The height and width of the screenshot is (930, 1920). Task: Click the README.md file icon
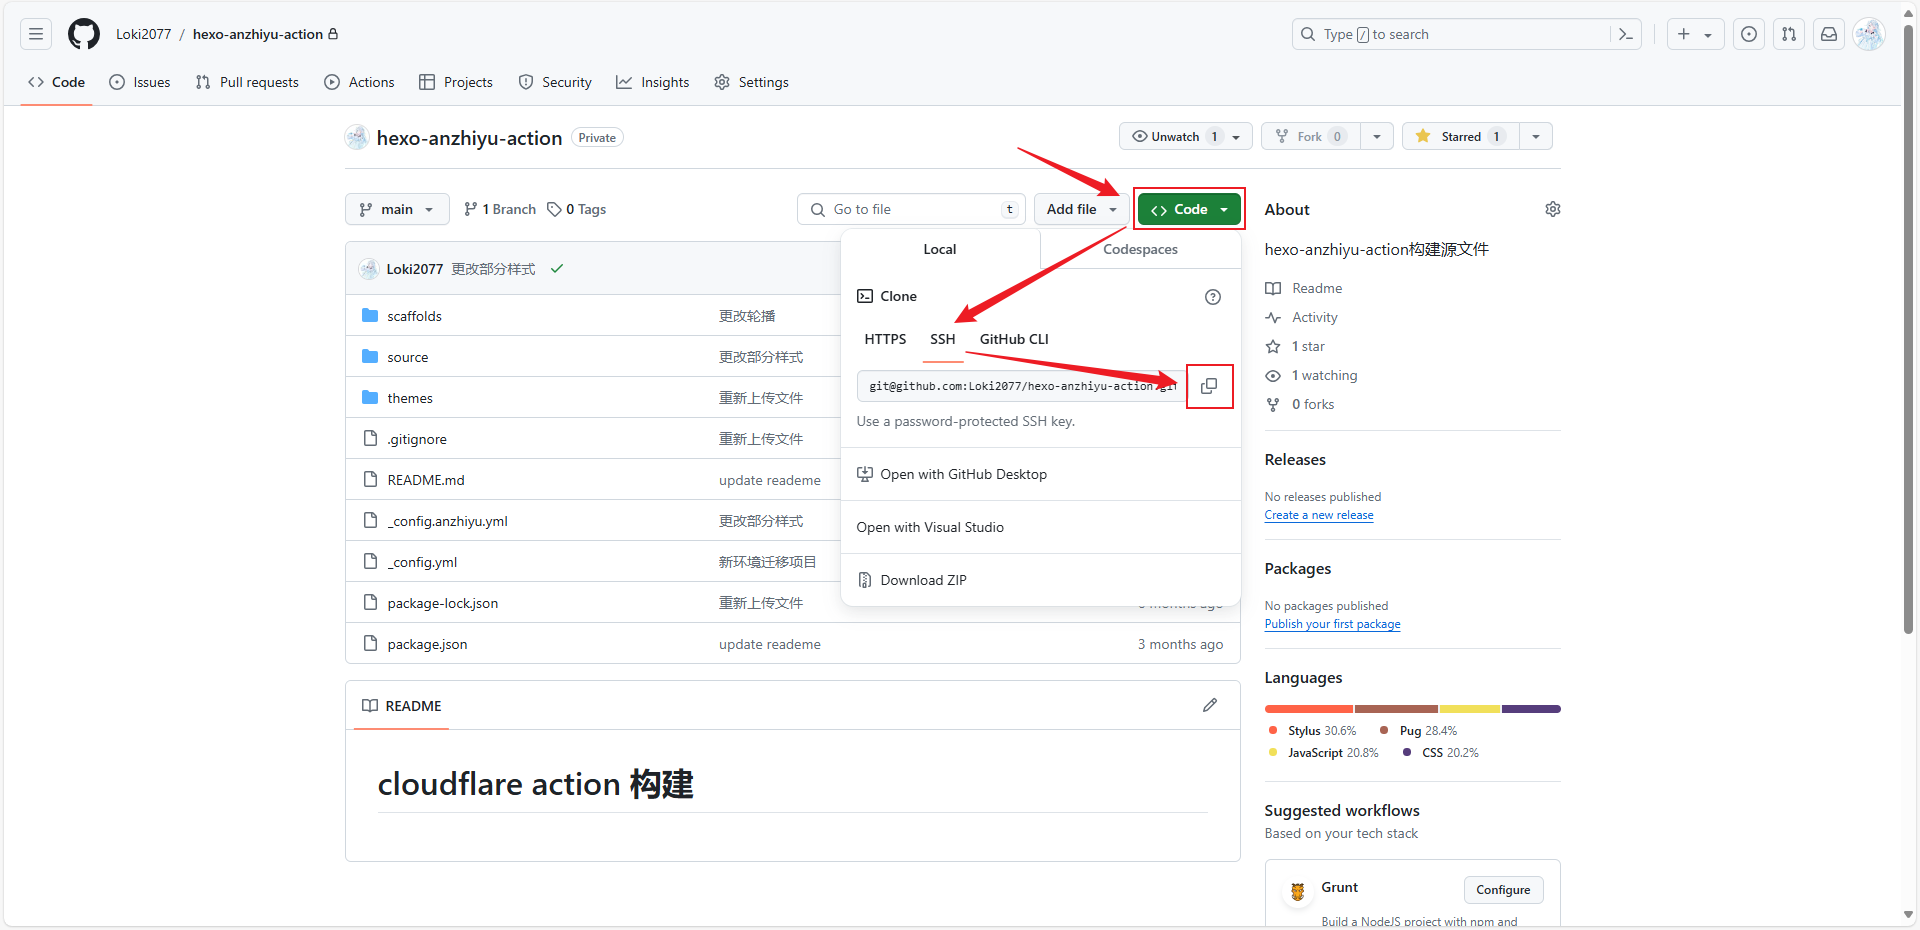[370, 479]
